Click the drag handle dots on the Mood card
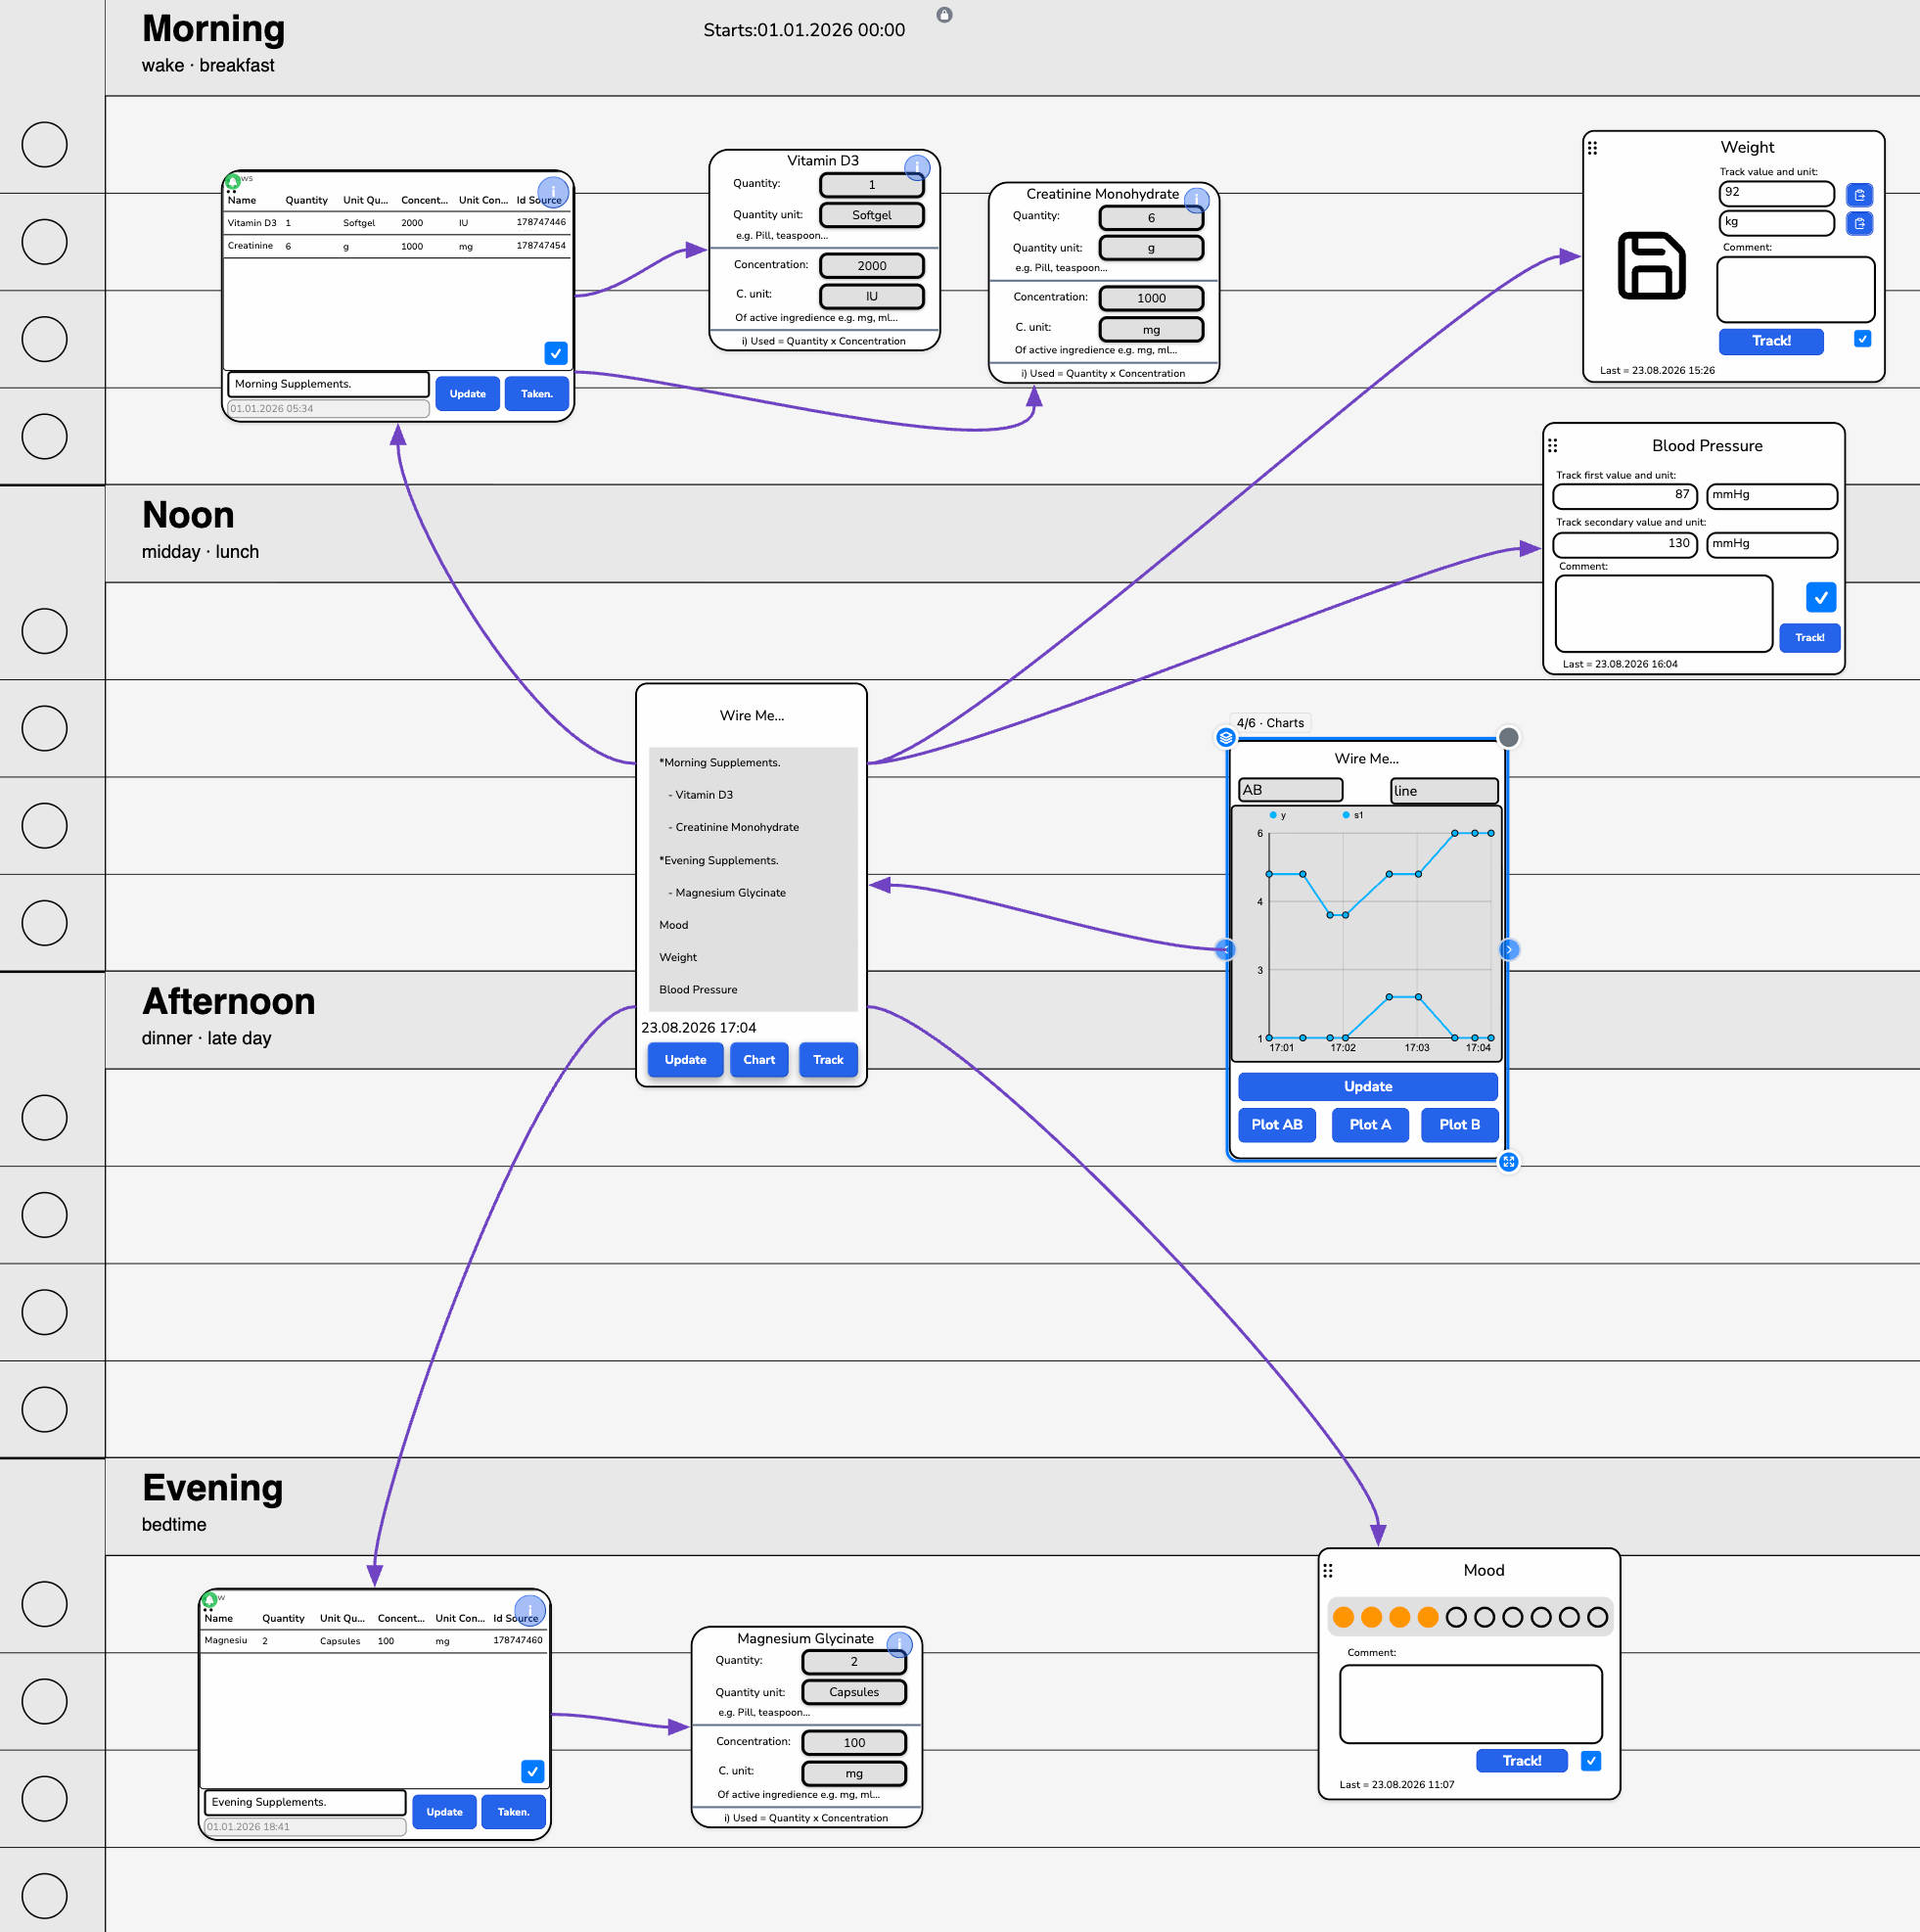Viewport: 1920px width, 1932px height. (x=1328, y=1570)
